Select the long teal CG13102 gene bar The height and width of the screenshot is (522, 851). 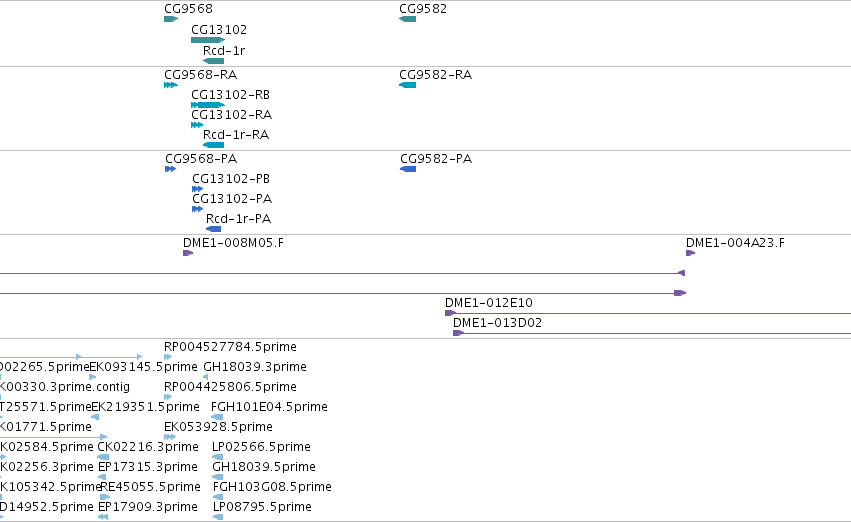point(208,40)
